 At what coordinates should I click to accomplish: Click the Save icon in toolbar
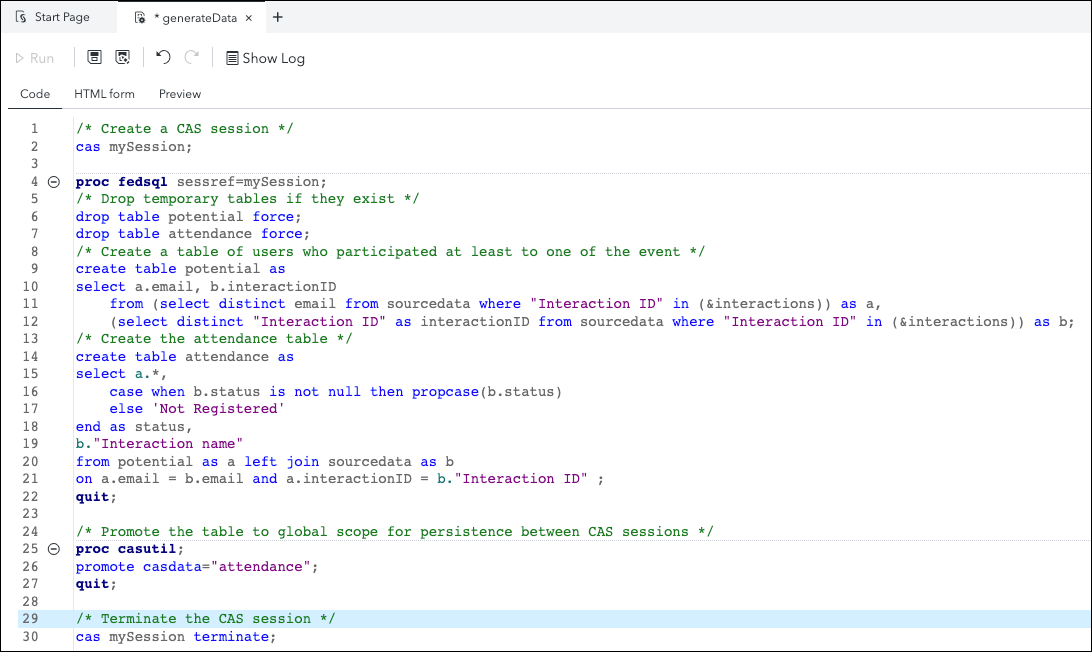[94, 58]
